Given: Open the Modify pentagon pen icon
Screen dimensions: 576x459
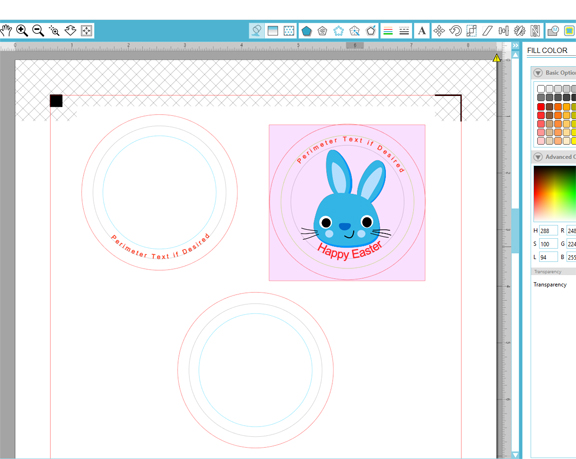Looking at the screenshot, I should coord(371,31).
